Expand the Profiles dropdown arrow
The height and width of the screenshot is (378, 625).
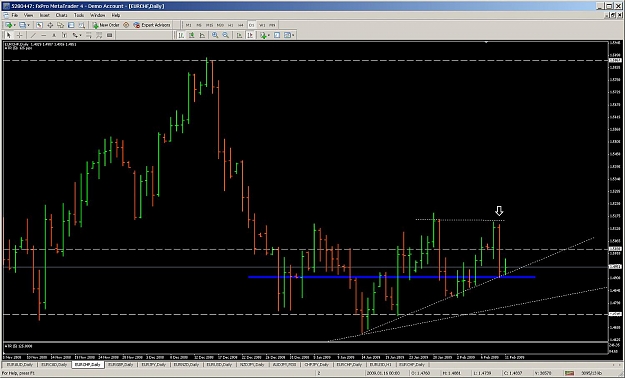click(x=28, y=25)
